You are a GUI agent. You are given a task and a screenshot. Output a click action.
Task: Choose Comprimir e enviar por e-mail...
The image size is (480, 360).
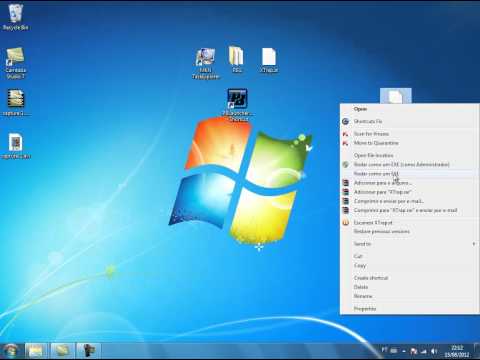click(409, 201)
